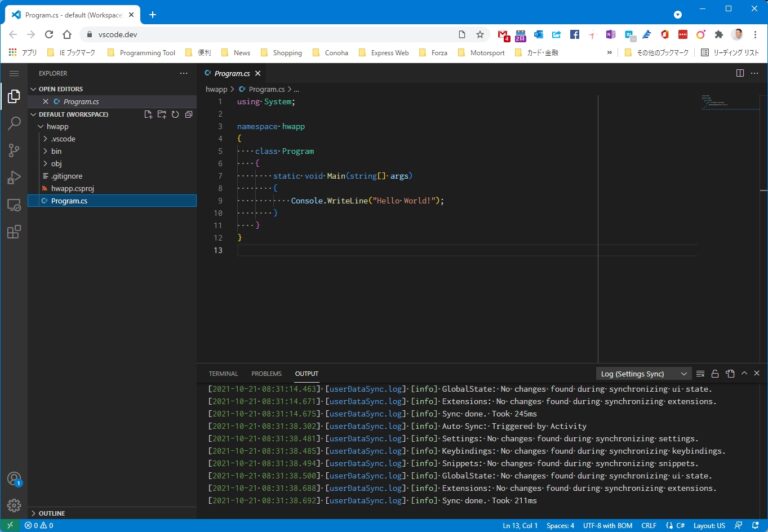
Task: Maximize the panel size with chevron
Action: [x=744, y=373]
